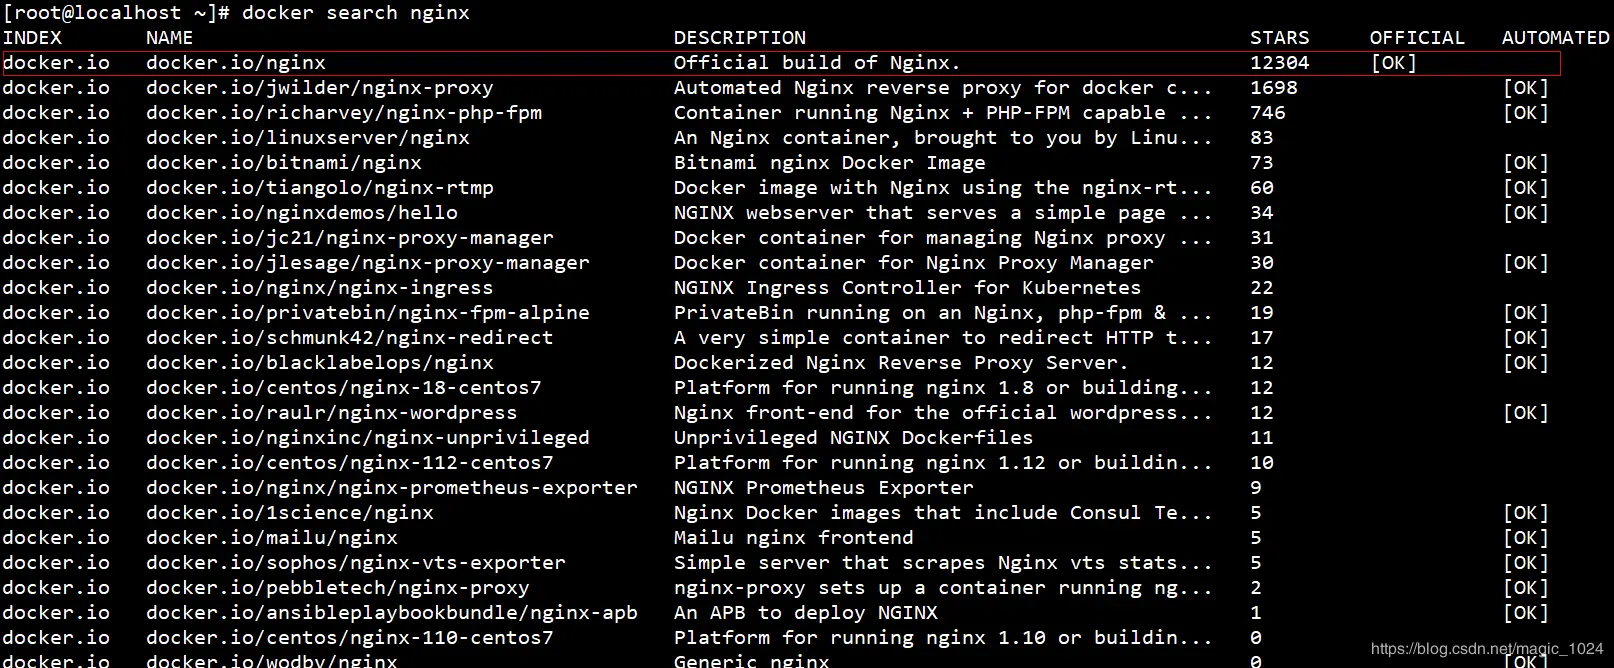Click 'NGINX Ingress Controller for Kubernetes' description
The image size is (1614, 668).
point(908,288)
